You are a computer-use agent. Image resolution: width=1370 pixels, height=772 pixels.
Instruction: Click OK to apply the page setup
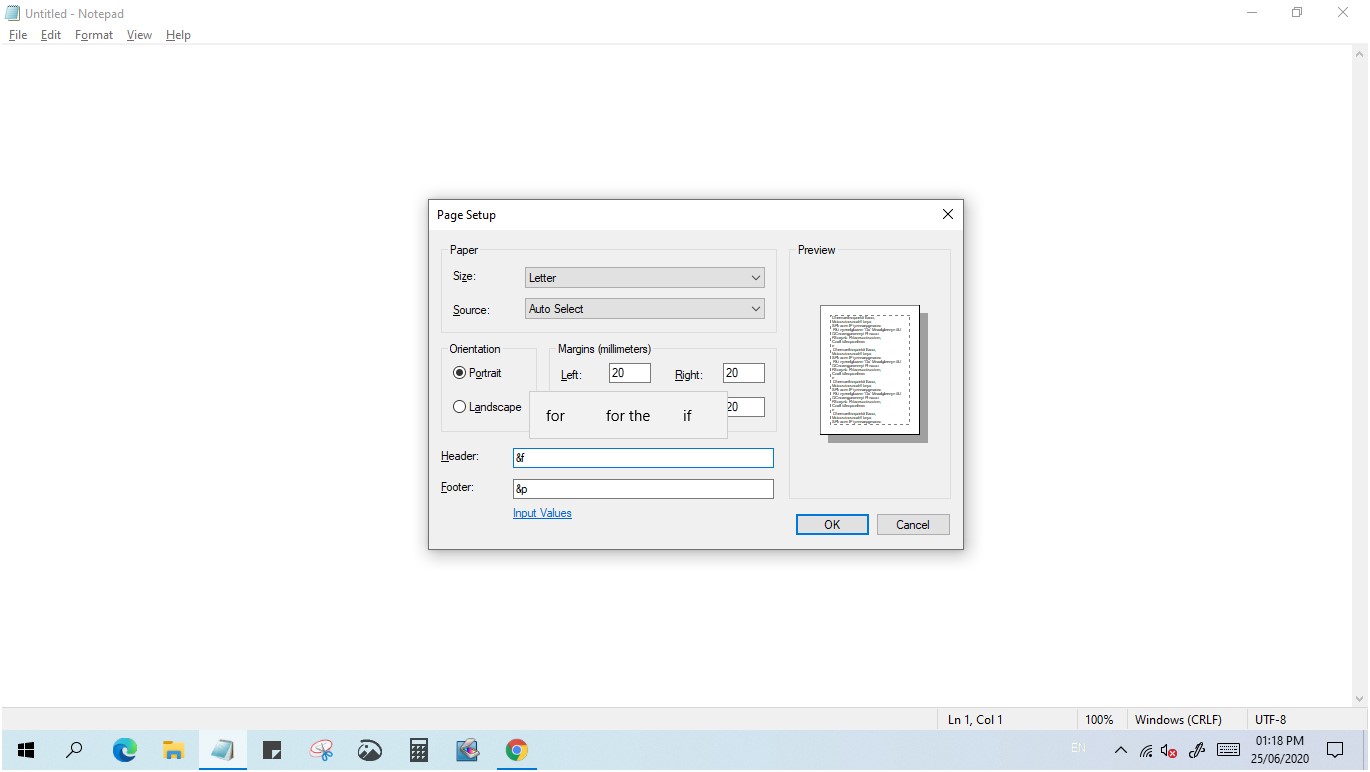tap(831, 524)
